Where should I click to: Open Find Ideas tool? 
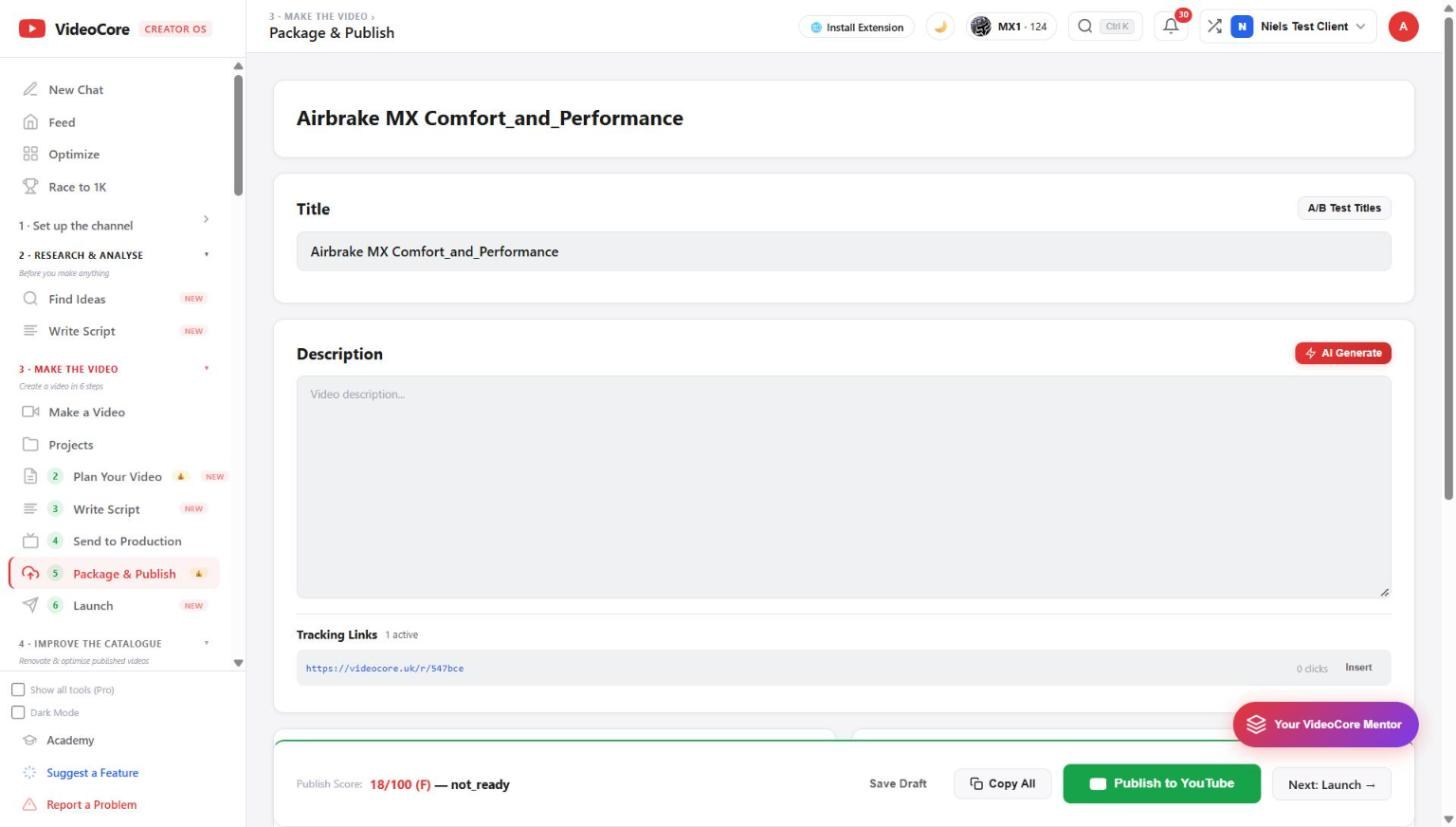(x=77, y=299)
